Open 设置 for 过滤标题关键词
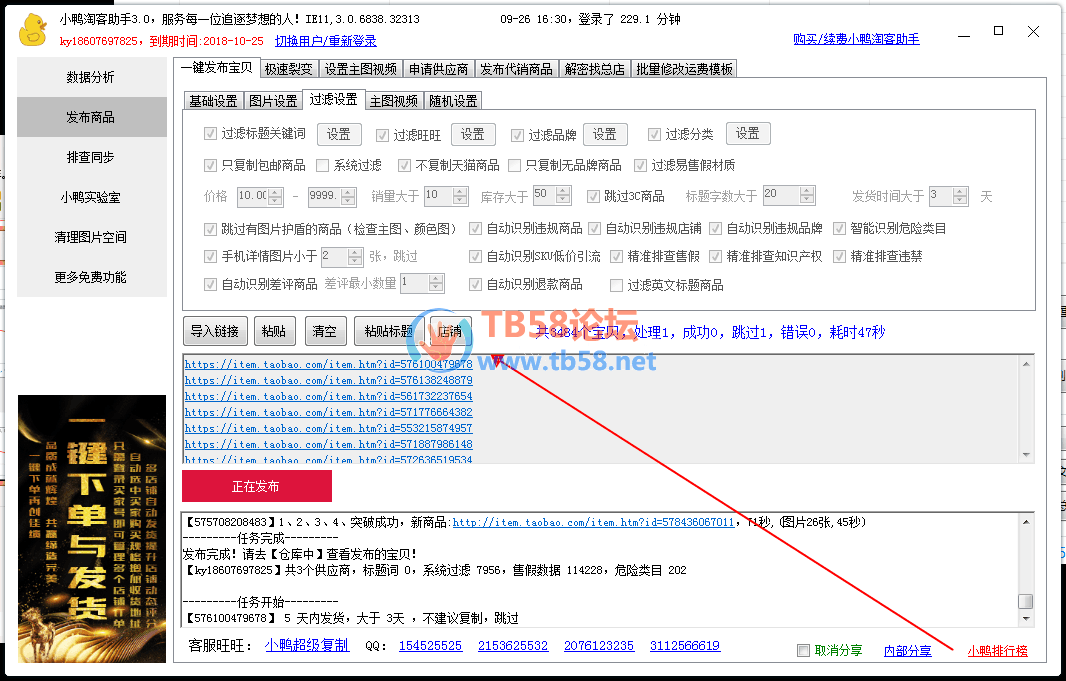This screenshot has width=1066, height=681. (x=339, y=134)
